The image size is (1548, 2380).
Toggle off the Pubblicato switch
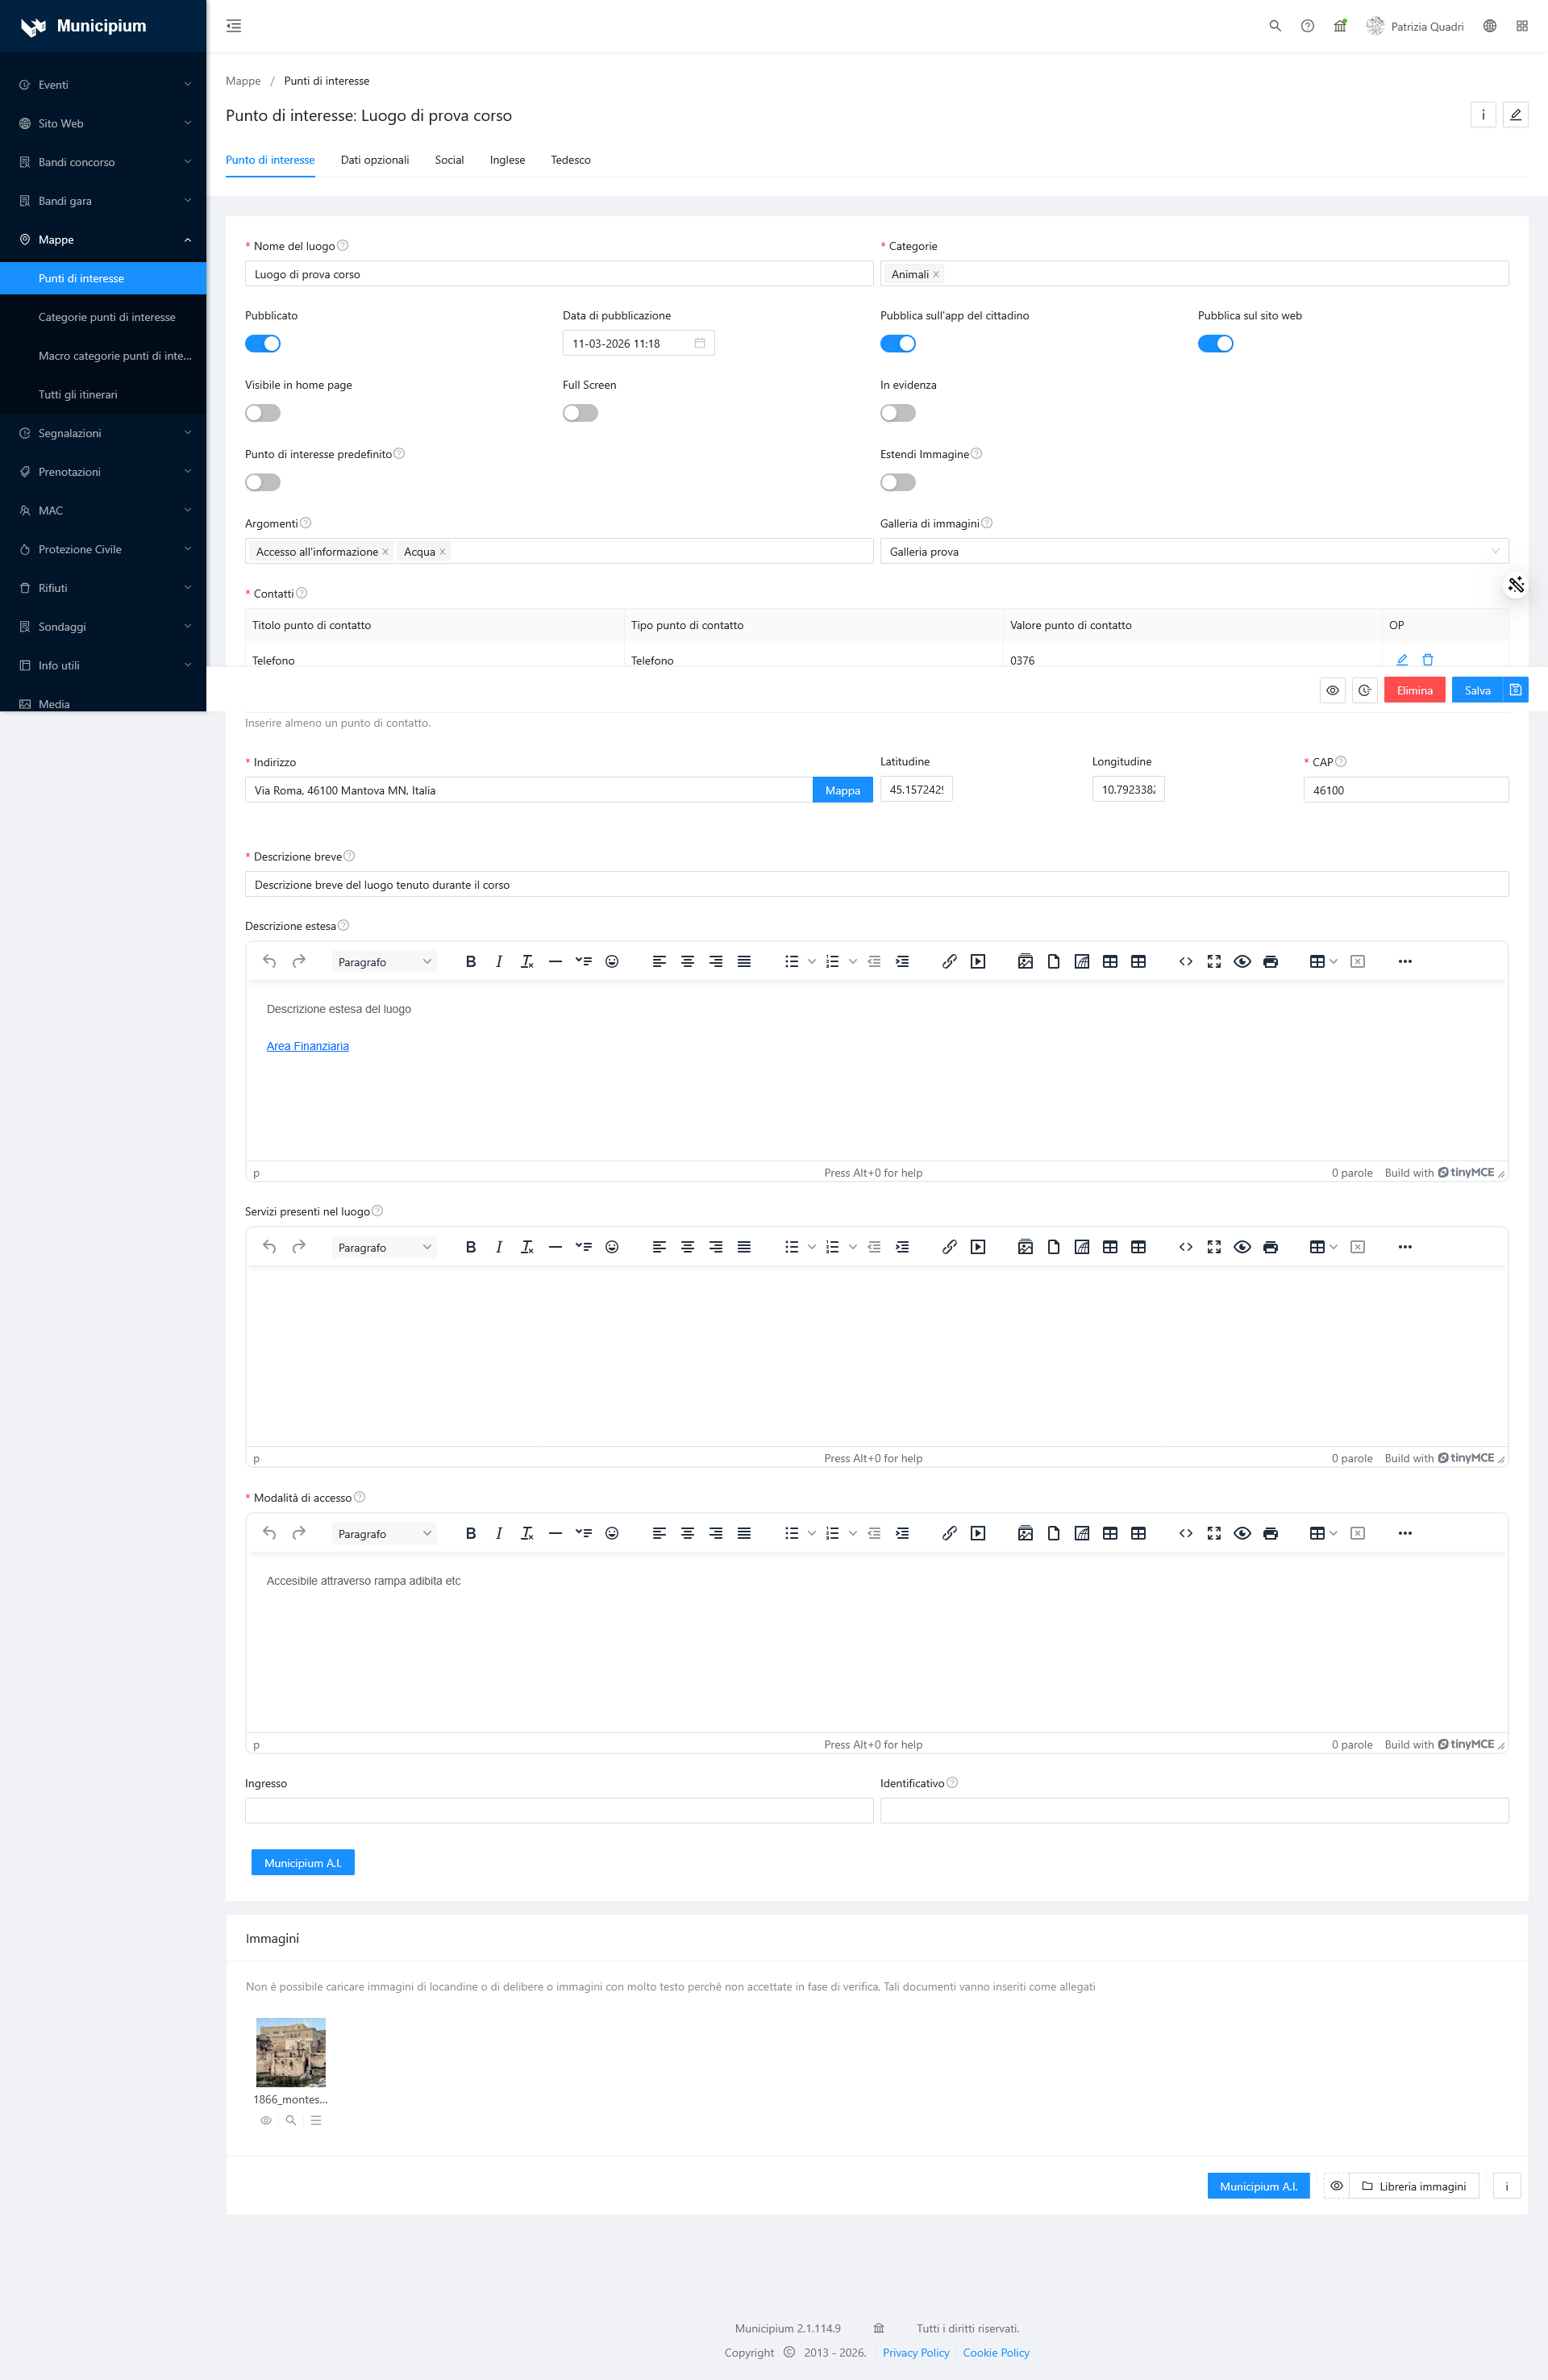tap(263, 344)
